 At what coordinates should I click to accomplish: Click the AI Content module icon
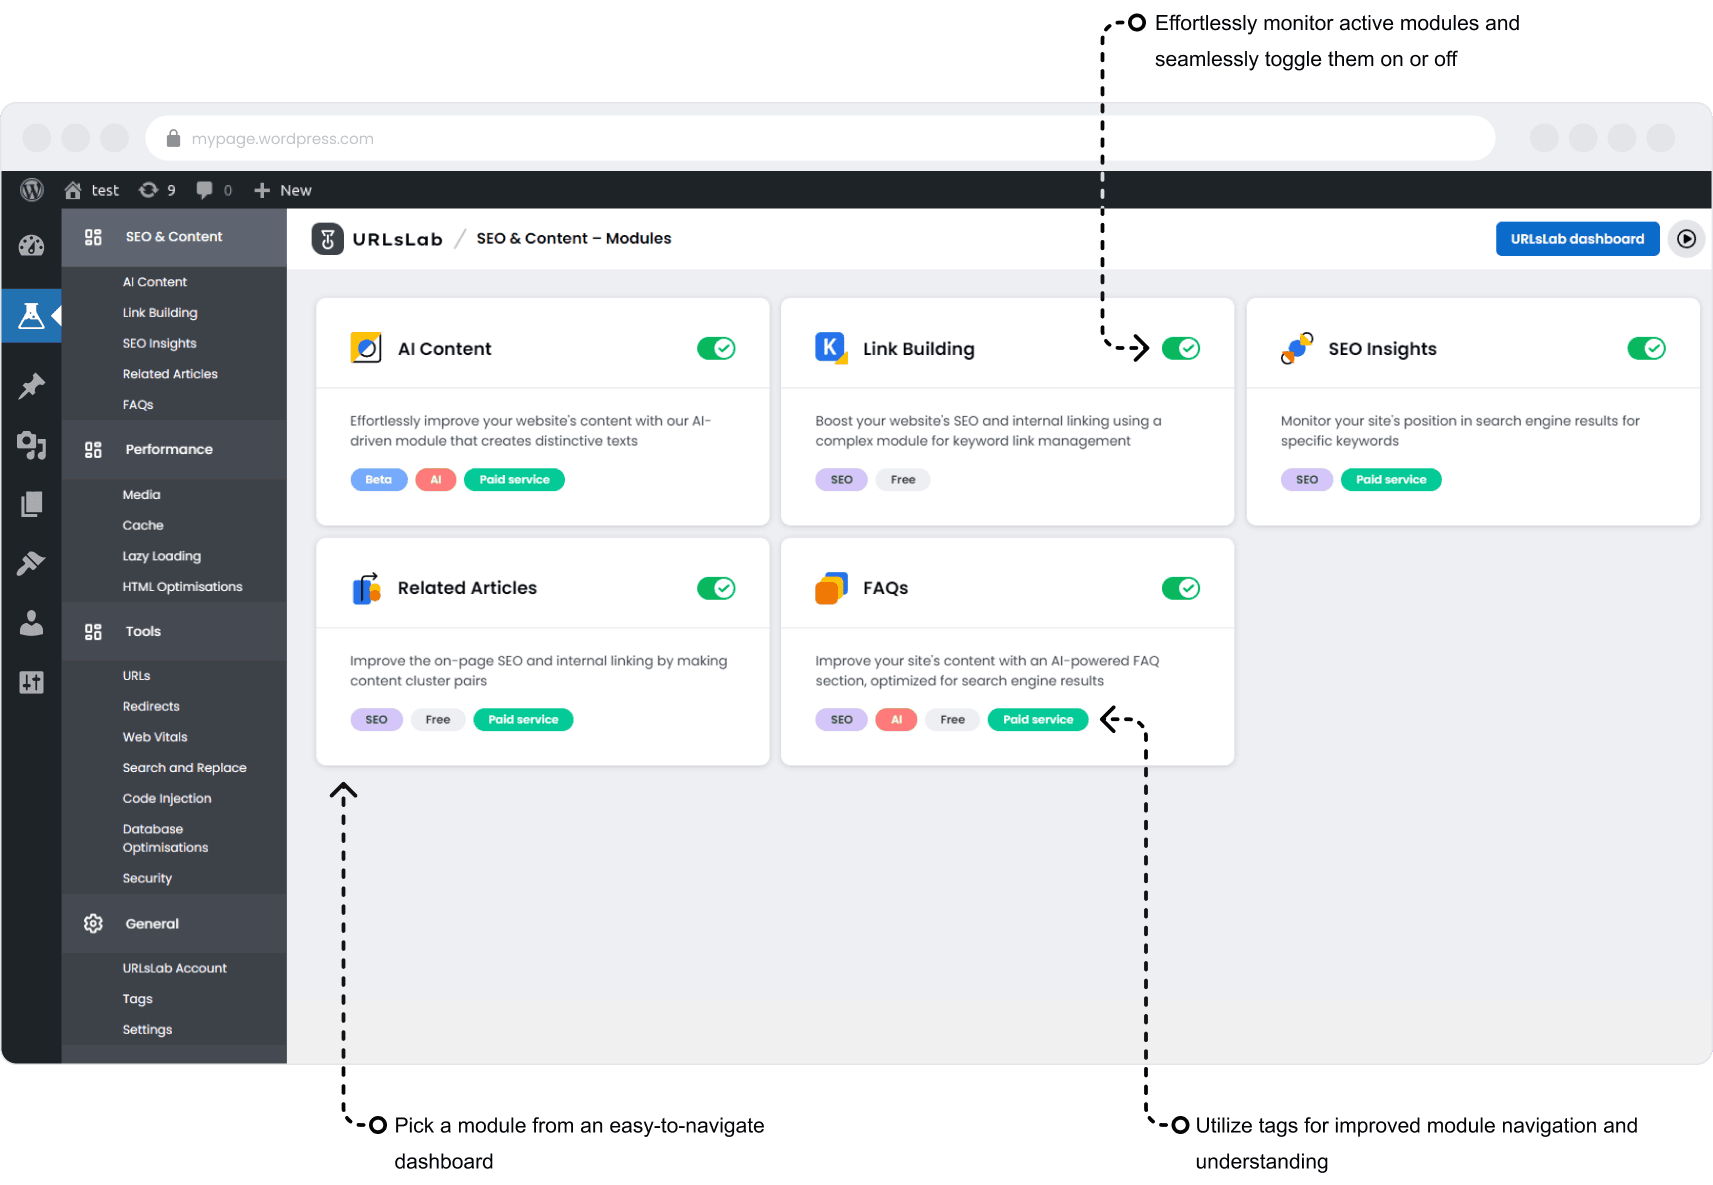coord(366,348)
